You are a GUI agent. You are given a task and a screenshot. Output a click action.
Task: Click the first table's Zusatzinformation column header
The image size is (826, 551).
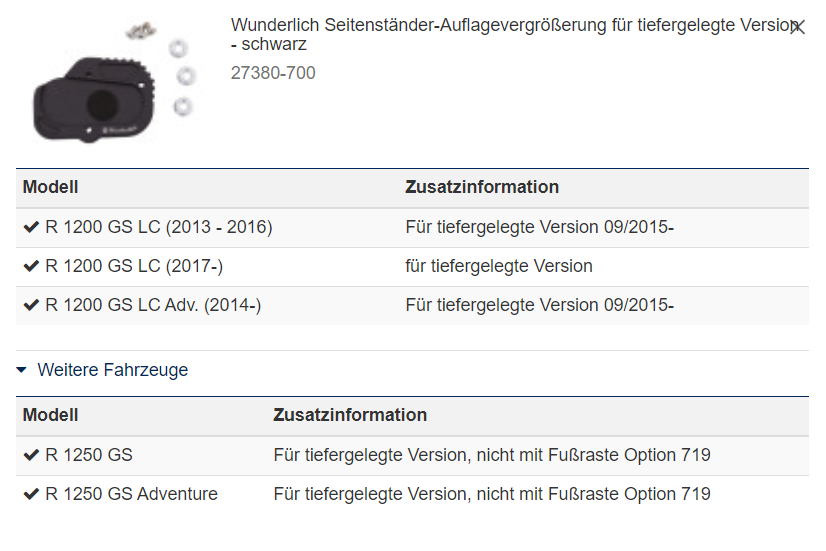pos(482,187)
